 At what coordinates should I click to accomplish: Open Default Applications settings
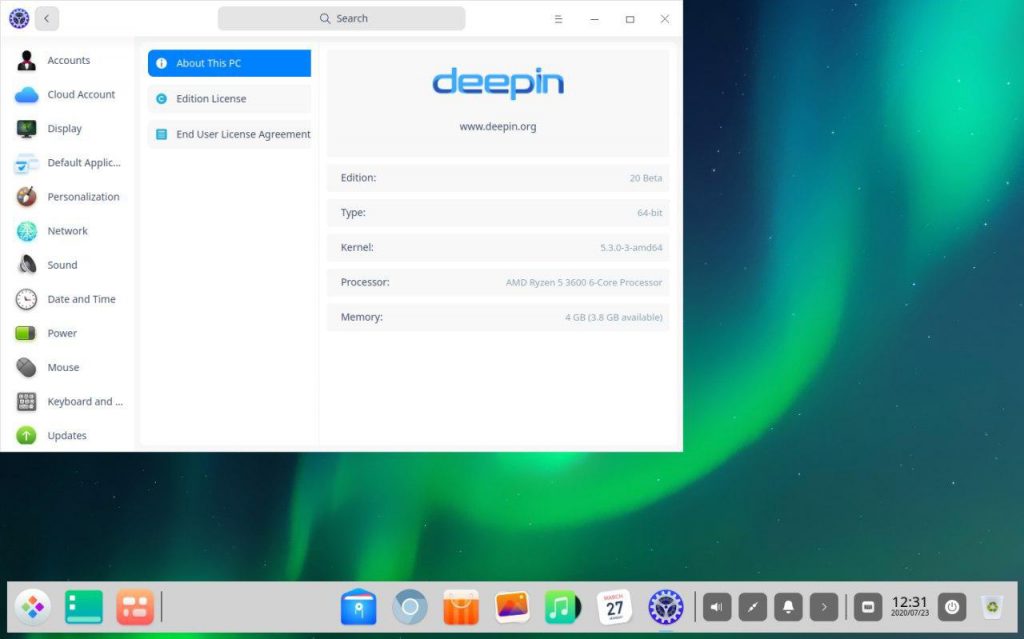coord(68,163)
